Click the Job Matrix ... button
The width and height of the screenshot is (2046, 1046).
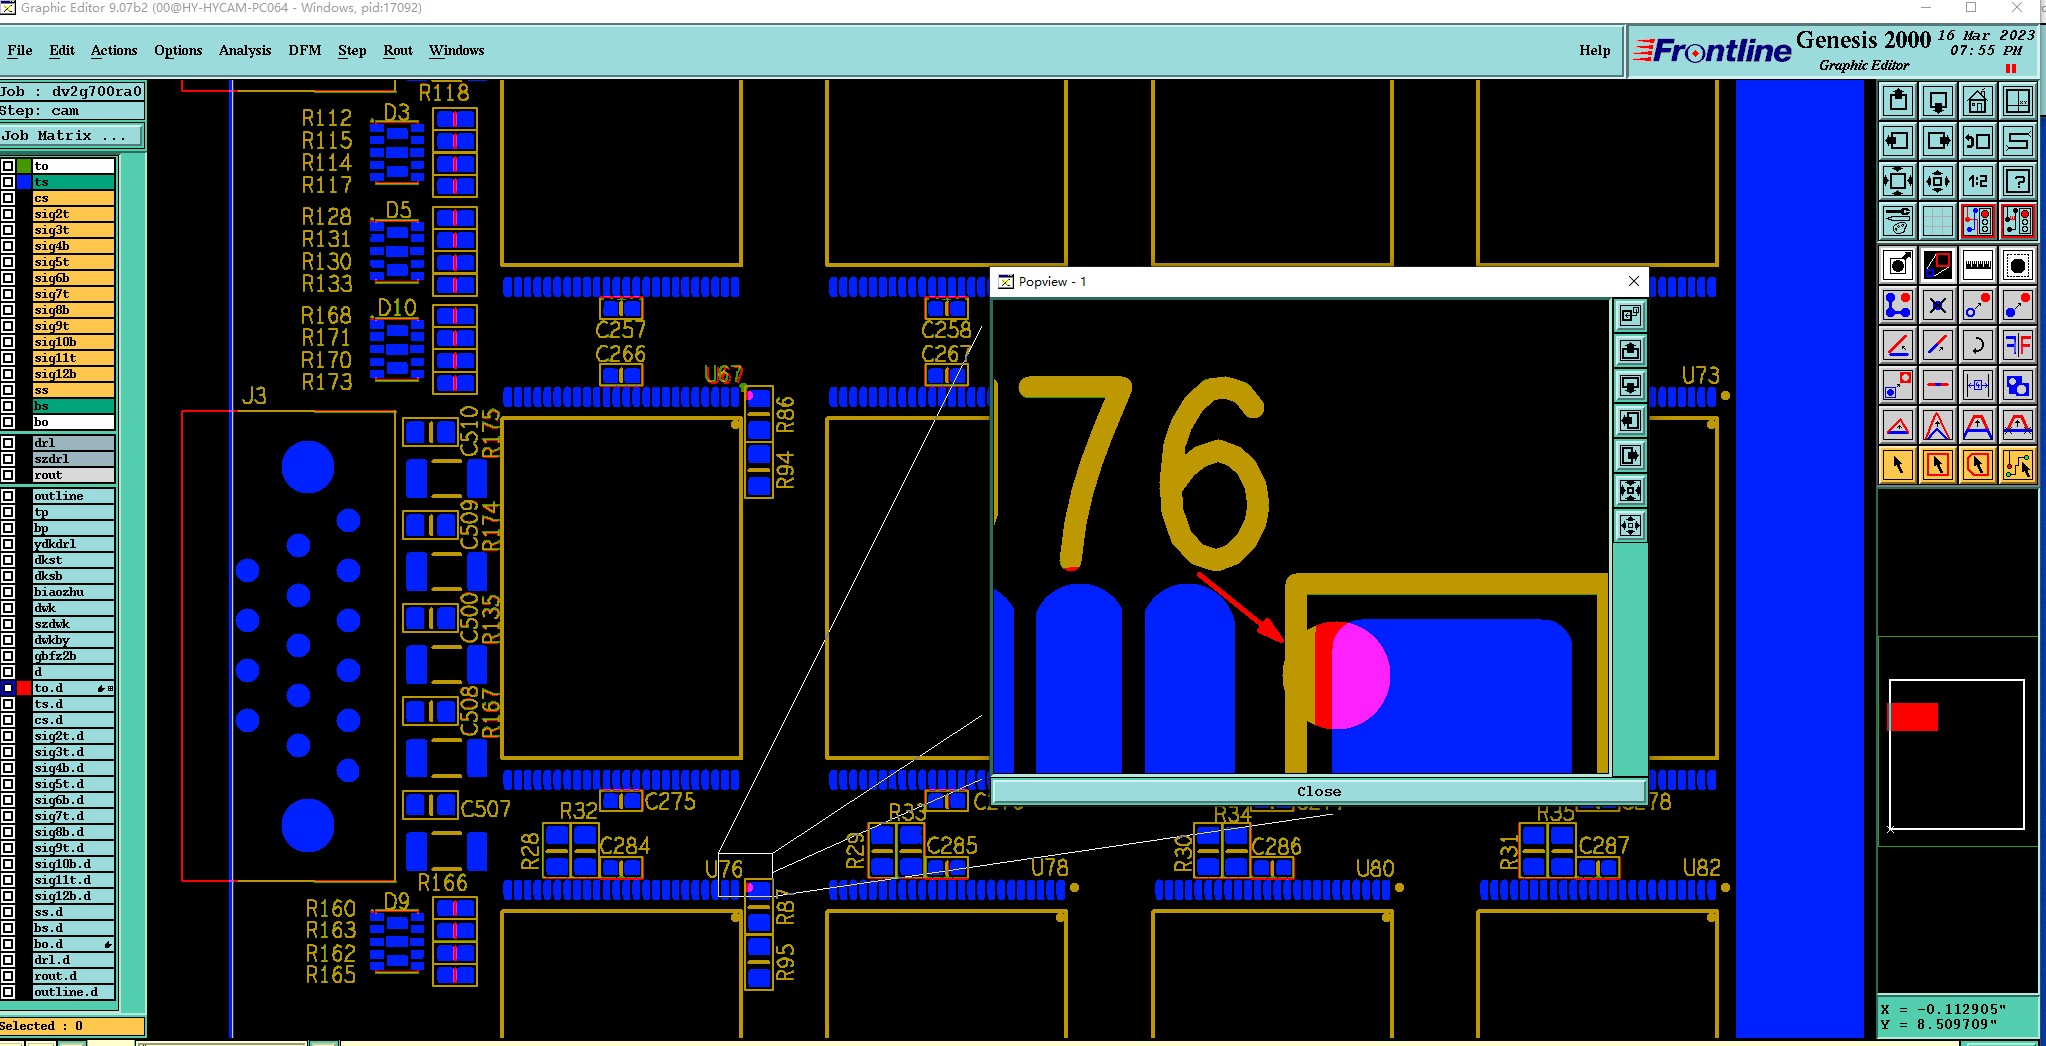[x=72, y=135]
